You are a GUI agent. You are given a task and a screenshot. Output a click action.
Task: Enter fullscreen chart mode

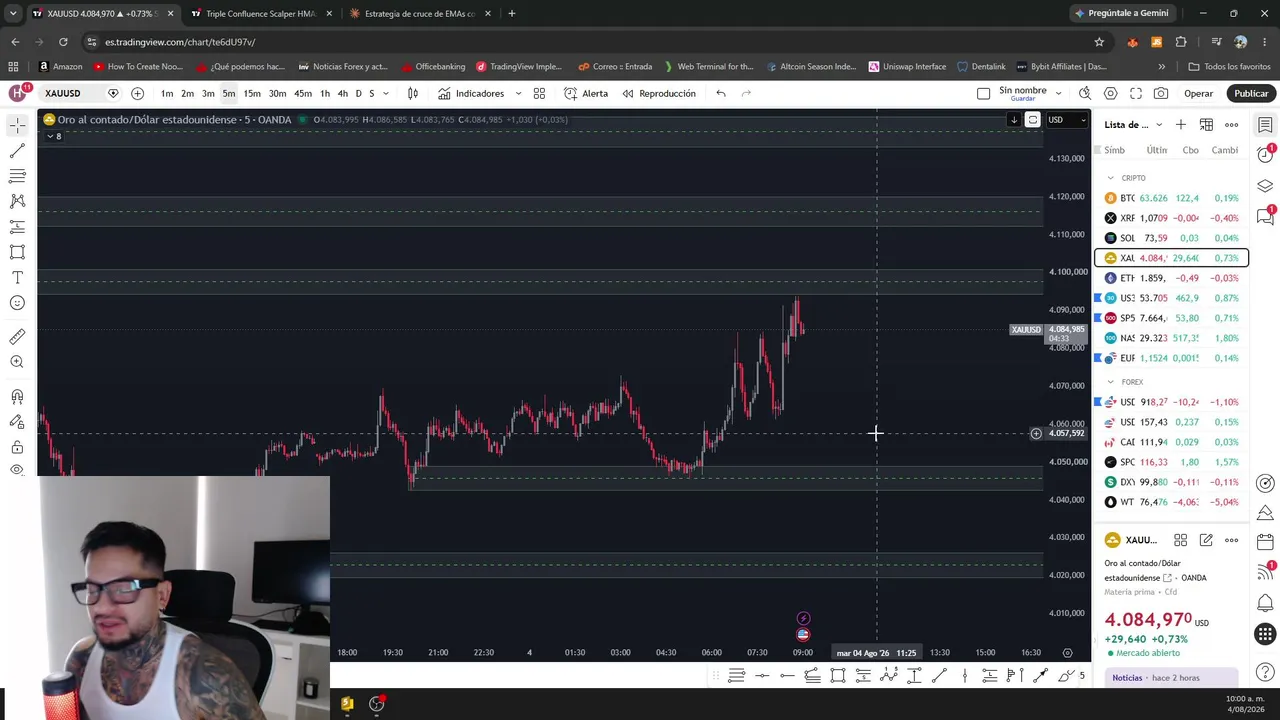pos(1136,93)
